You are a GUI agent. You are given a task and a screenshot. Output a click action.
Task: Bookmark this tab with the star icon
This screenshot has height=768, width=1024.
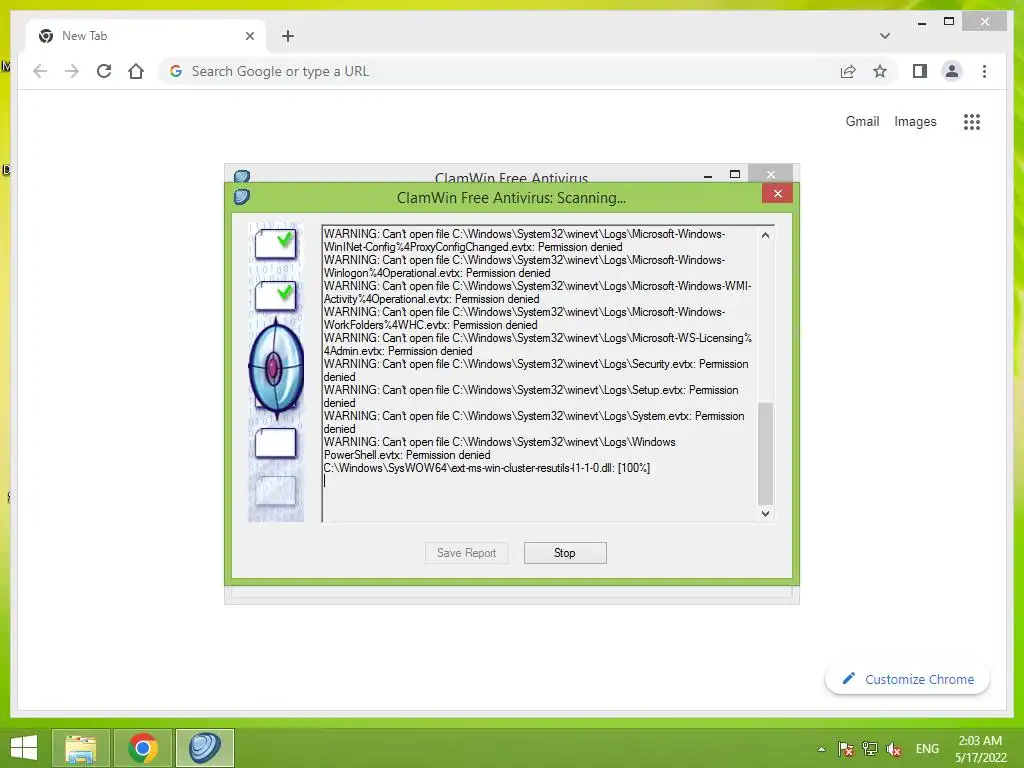pyautogui.click(x=880, y=71)
